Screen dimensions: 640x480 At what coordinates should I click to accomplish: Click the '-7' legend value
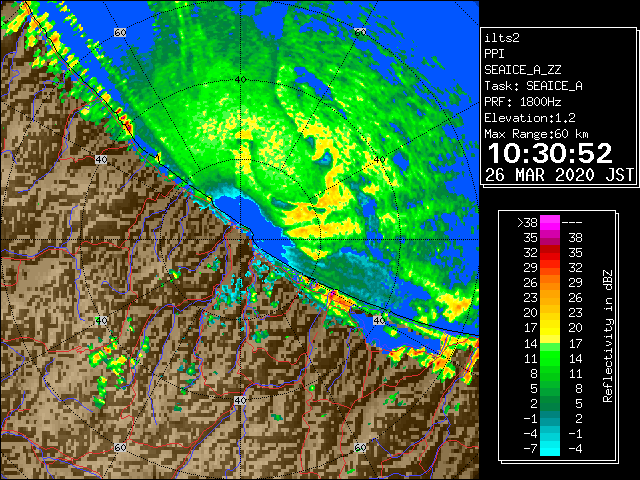coord(530,448)
